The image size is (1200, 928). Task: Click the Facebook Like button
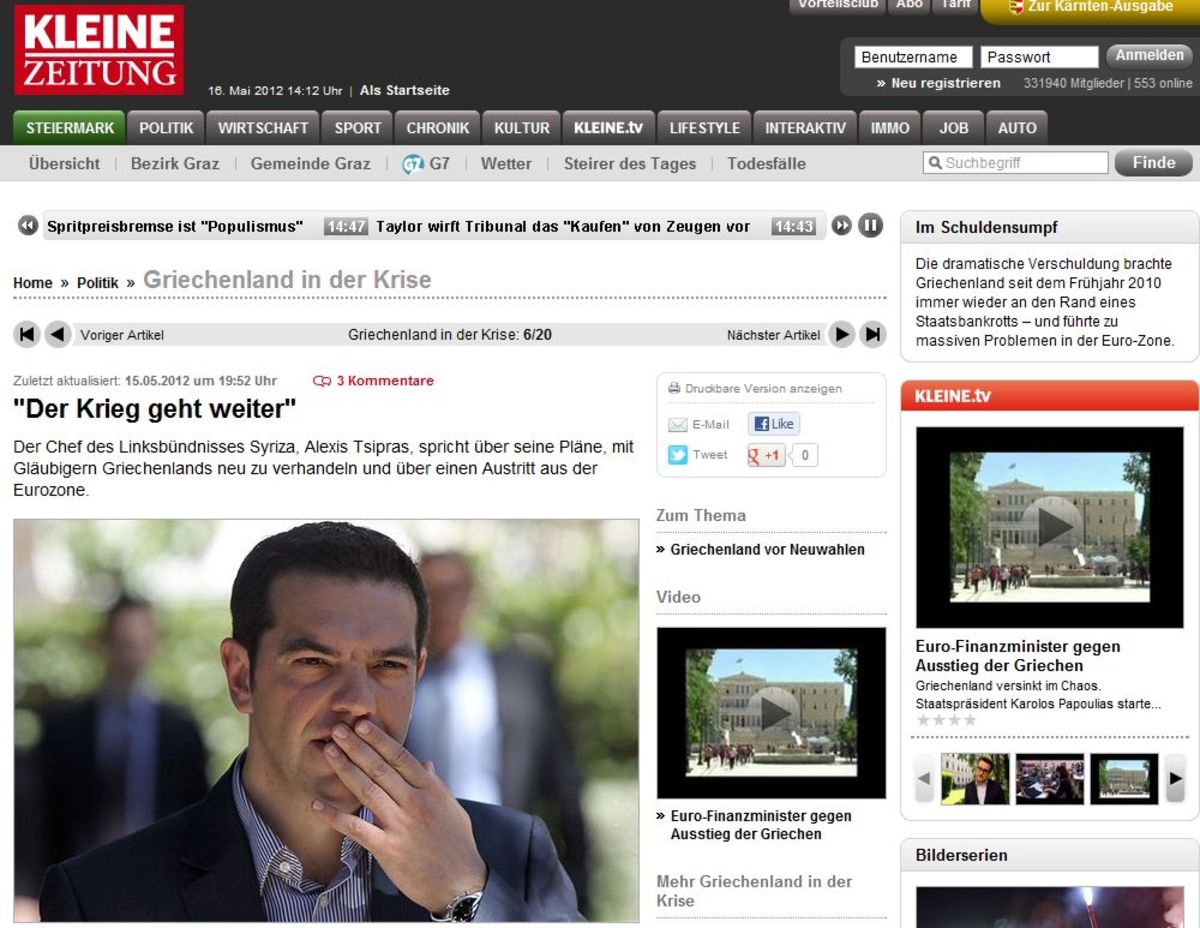pos(774,424)
